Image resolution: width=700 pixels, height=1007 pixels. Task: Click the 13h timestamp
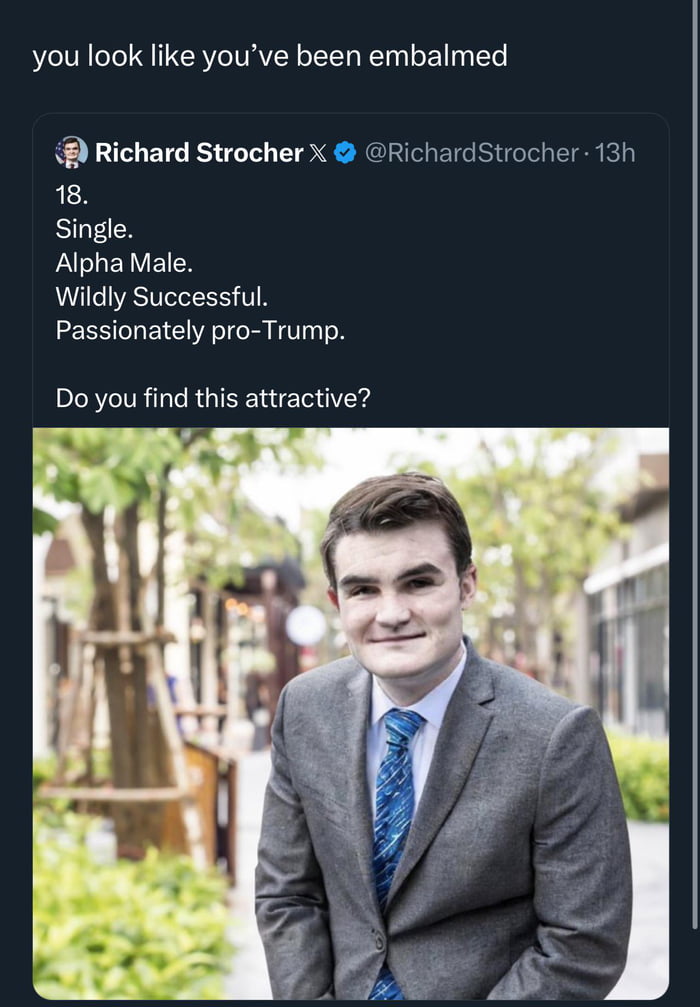tap(615, 153)
